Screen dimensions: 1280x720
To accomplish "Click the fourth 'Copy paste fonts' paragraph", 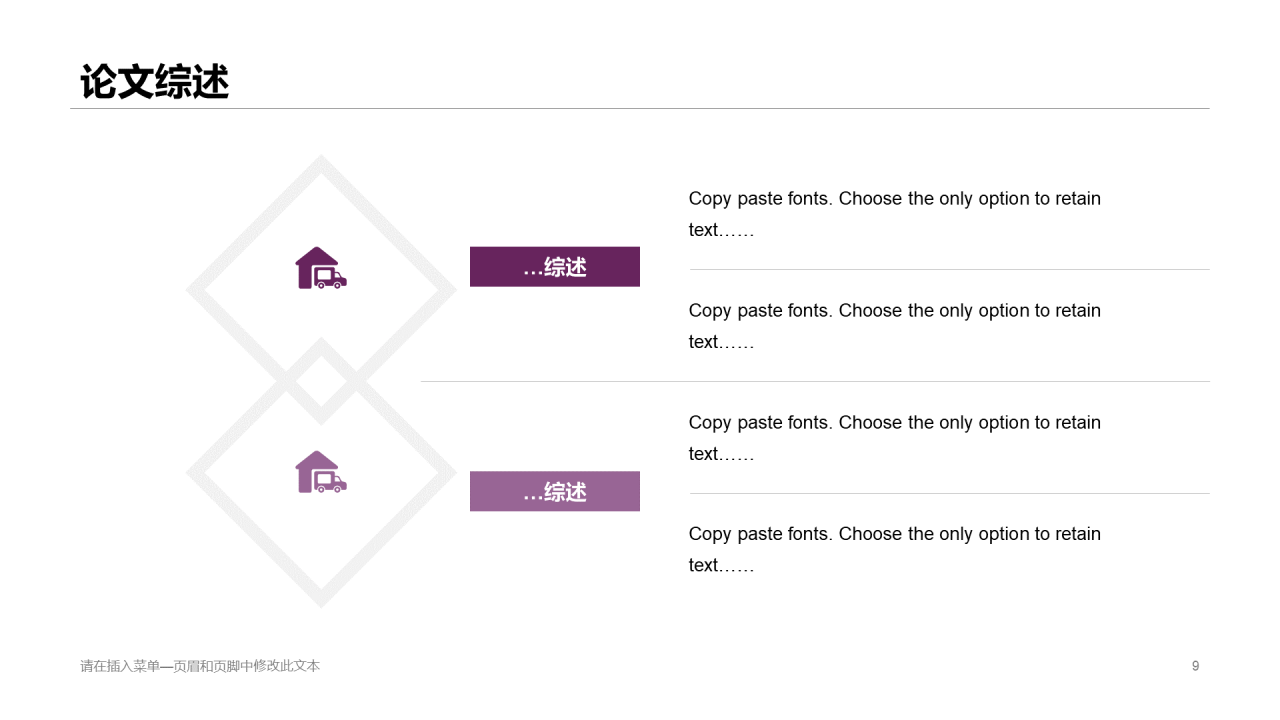I will (894, 549).
